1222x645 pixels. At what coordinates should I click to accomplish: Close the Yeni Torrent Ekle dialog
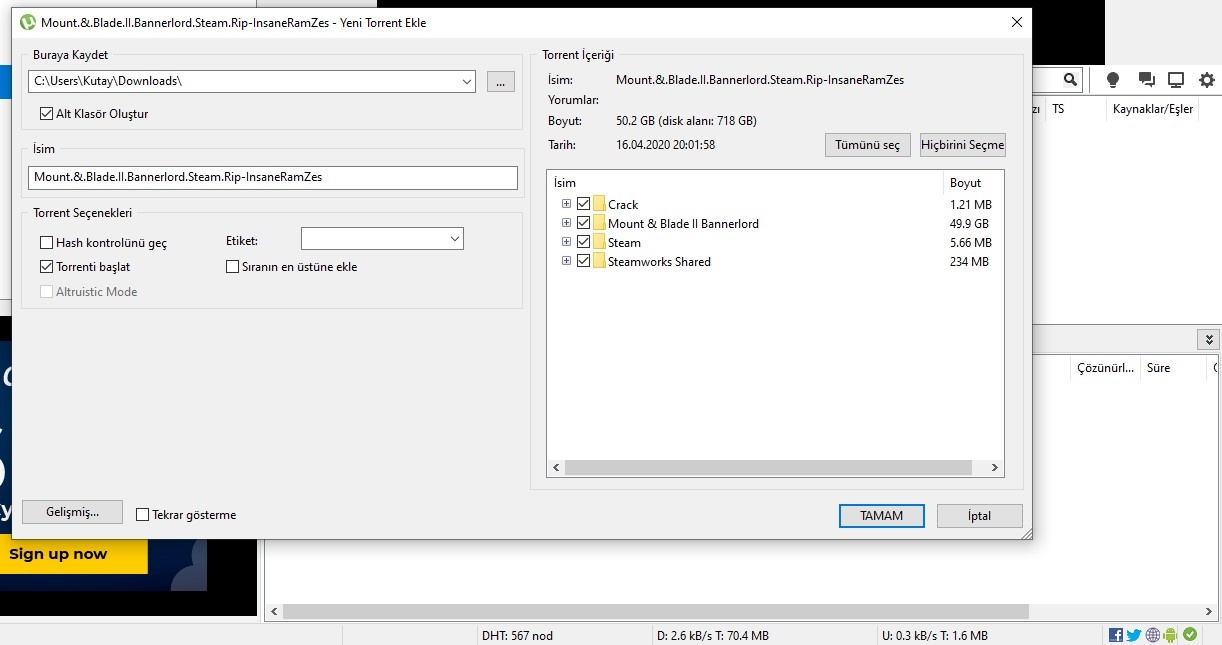[1016, 22]
